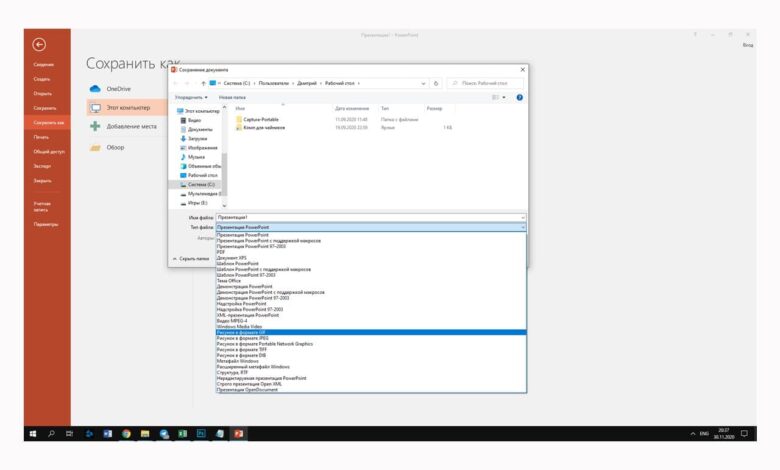This screenshot has height=470, width=780.
Task: Open the file name field dropdown arrow
Action: (522, 218)
